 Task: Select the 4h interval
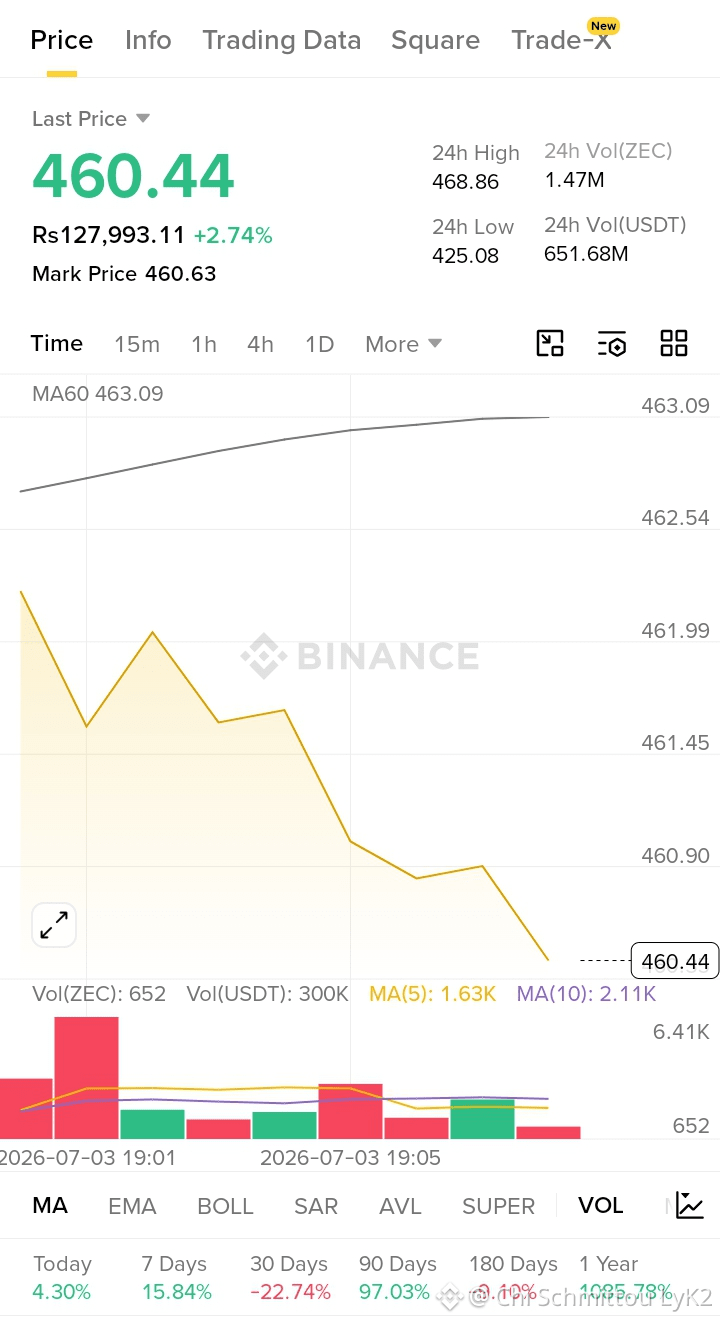click(260, 344)
